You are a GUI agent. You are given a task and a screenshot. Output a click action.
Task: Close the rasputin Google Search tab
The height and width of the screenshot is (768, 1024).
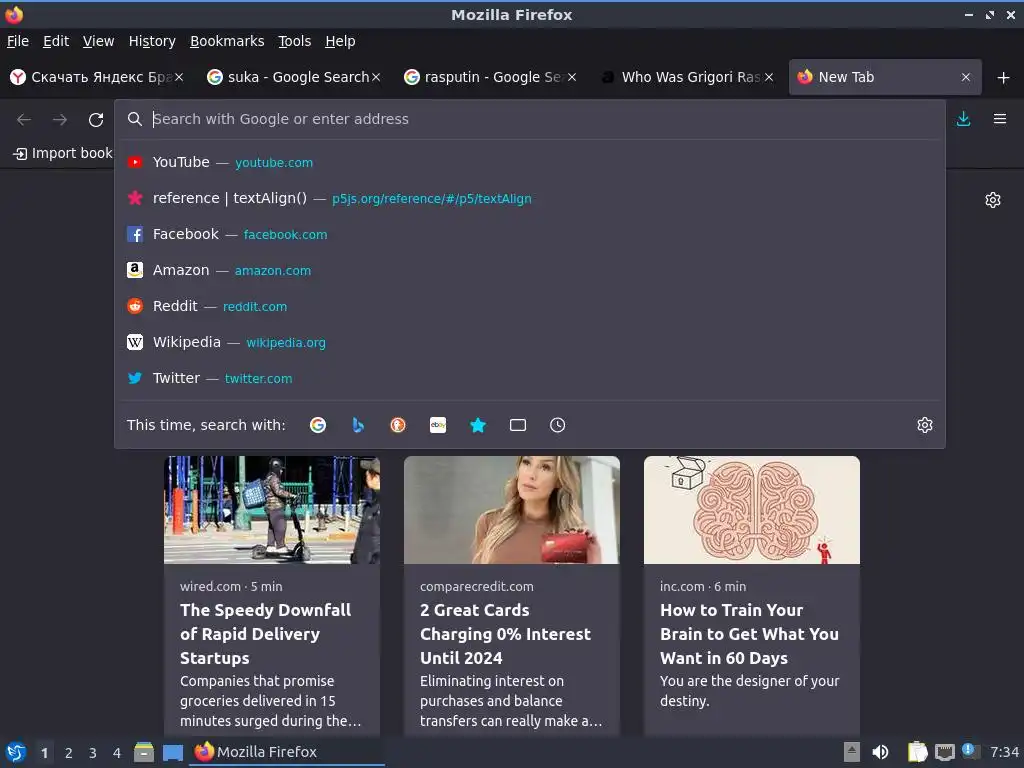pyautogui.click(x=572, y=77)
